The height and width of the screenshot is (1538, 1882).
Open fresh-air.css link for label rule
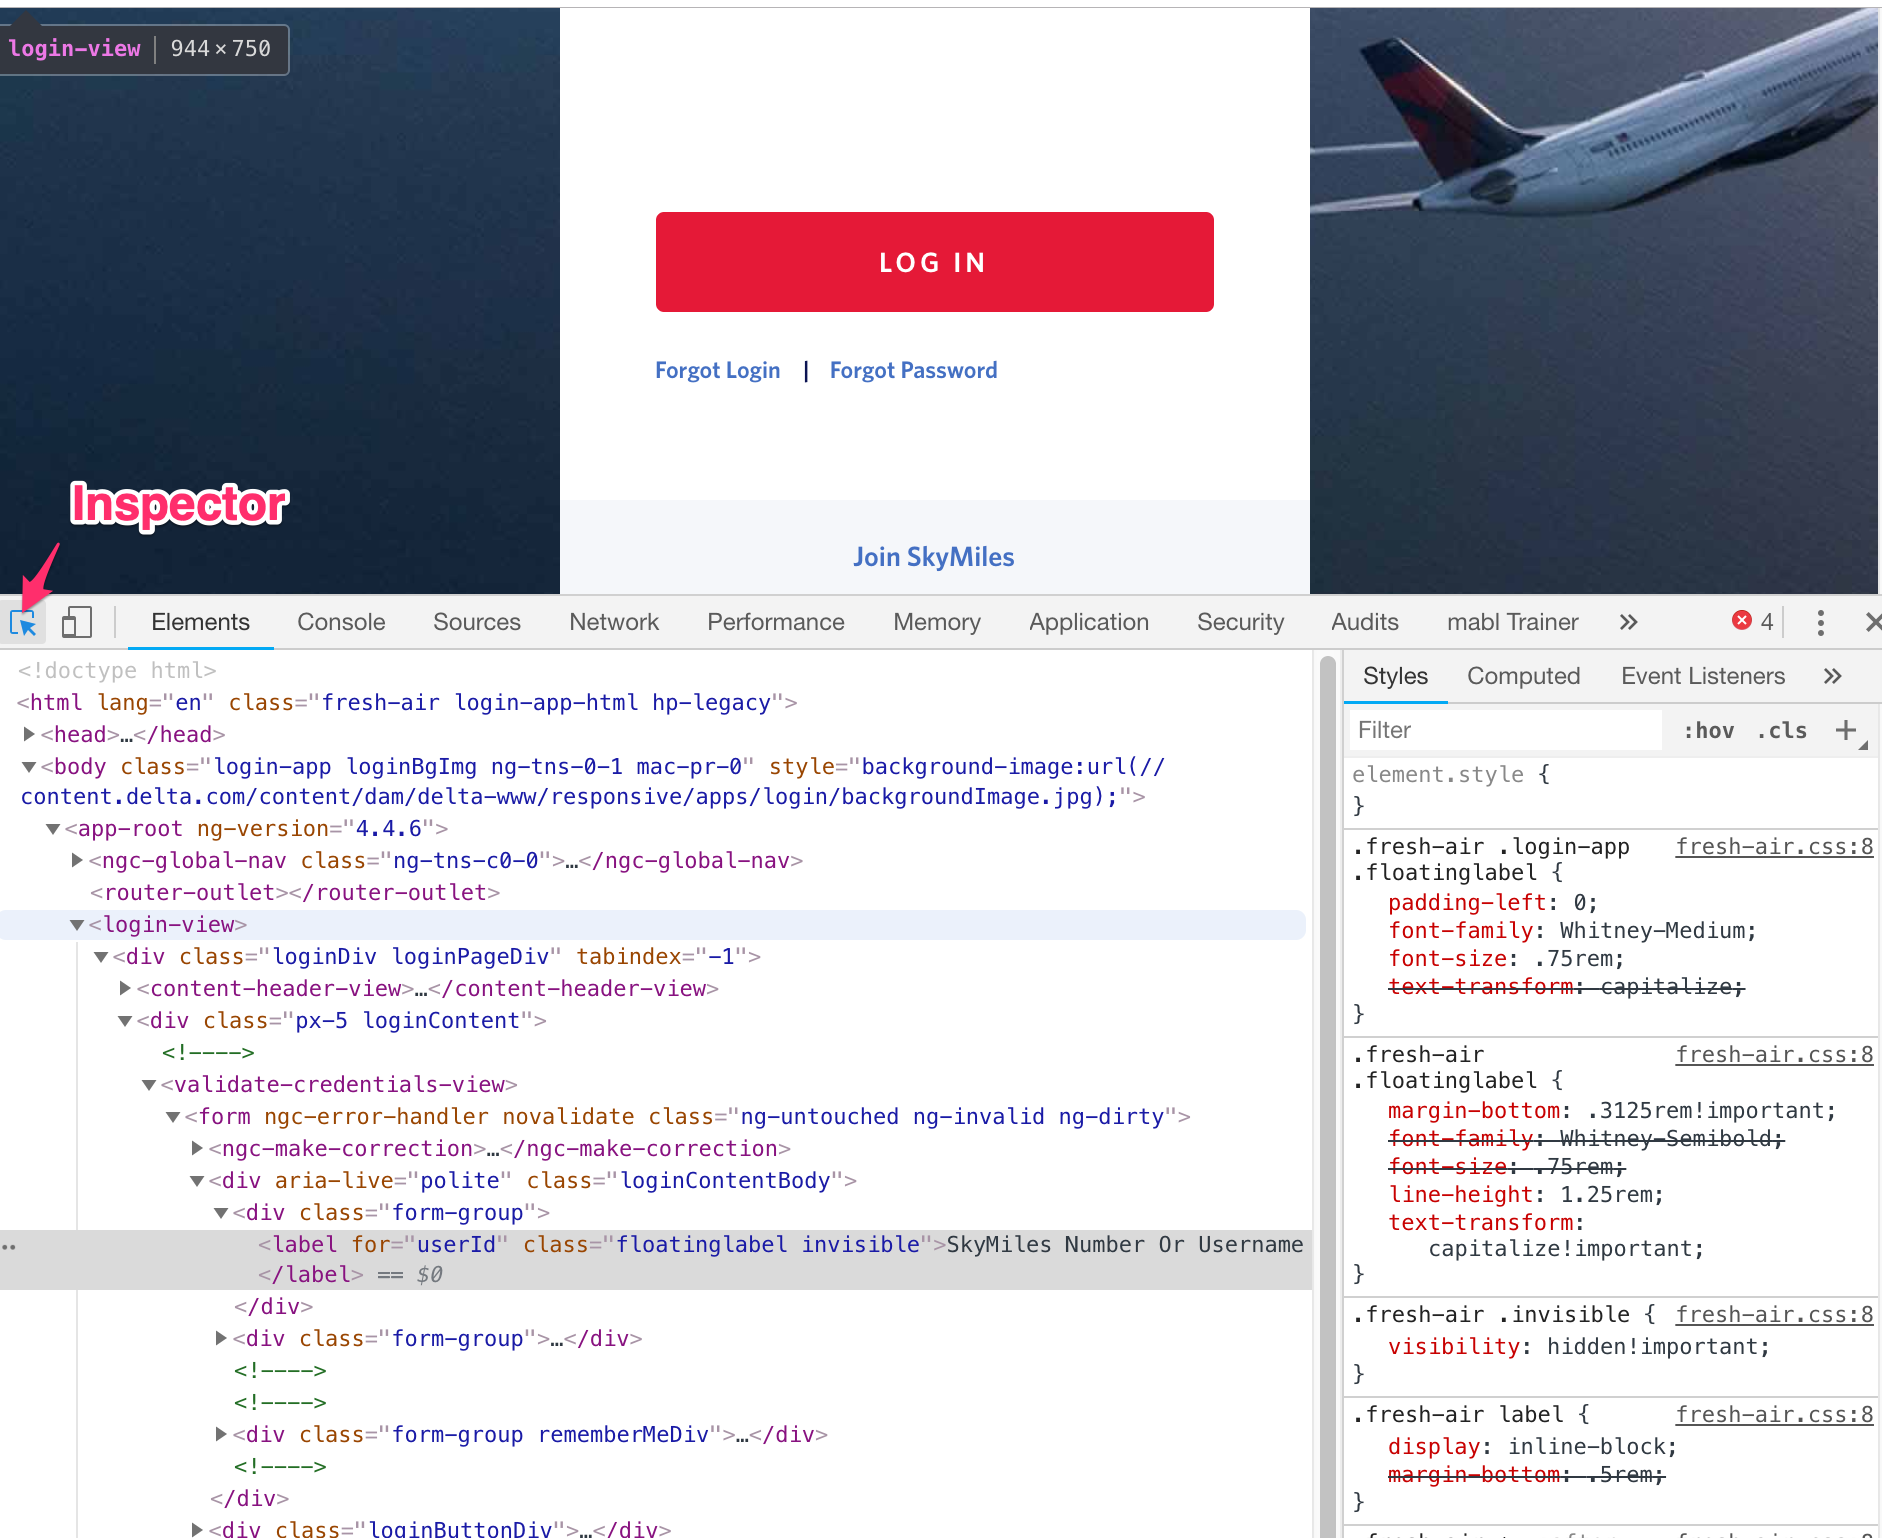tap(1774, 1414)
